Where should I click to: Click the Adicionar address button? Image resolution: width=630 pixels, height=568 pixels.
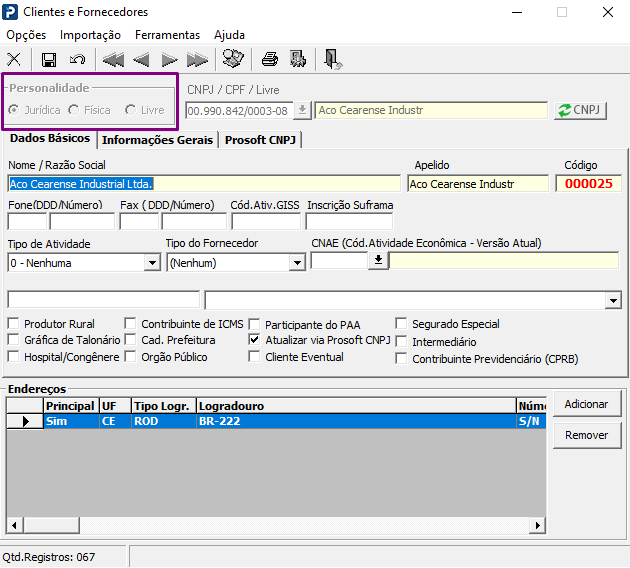587,404
